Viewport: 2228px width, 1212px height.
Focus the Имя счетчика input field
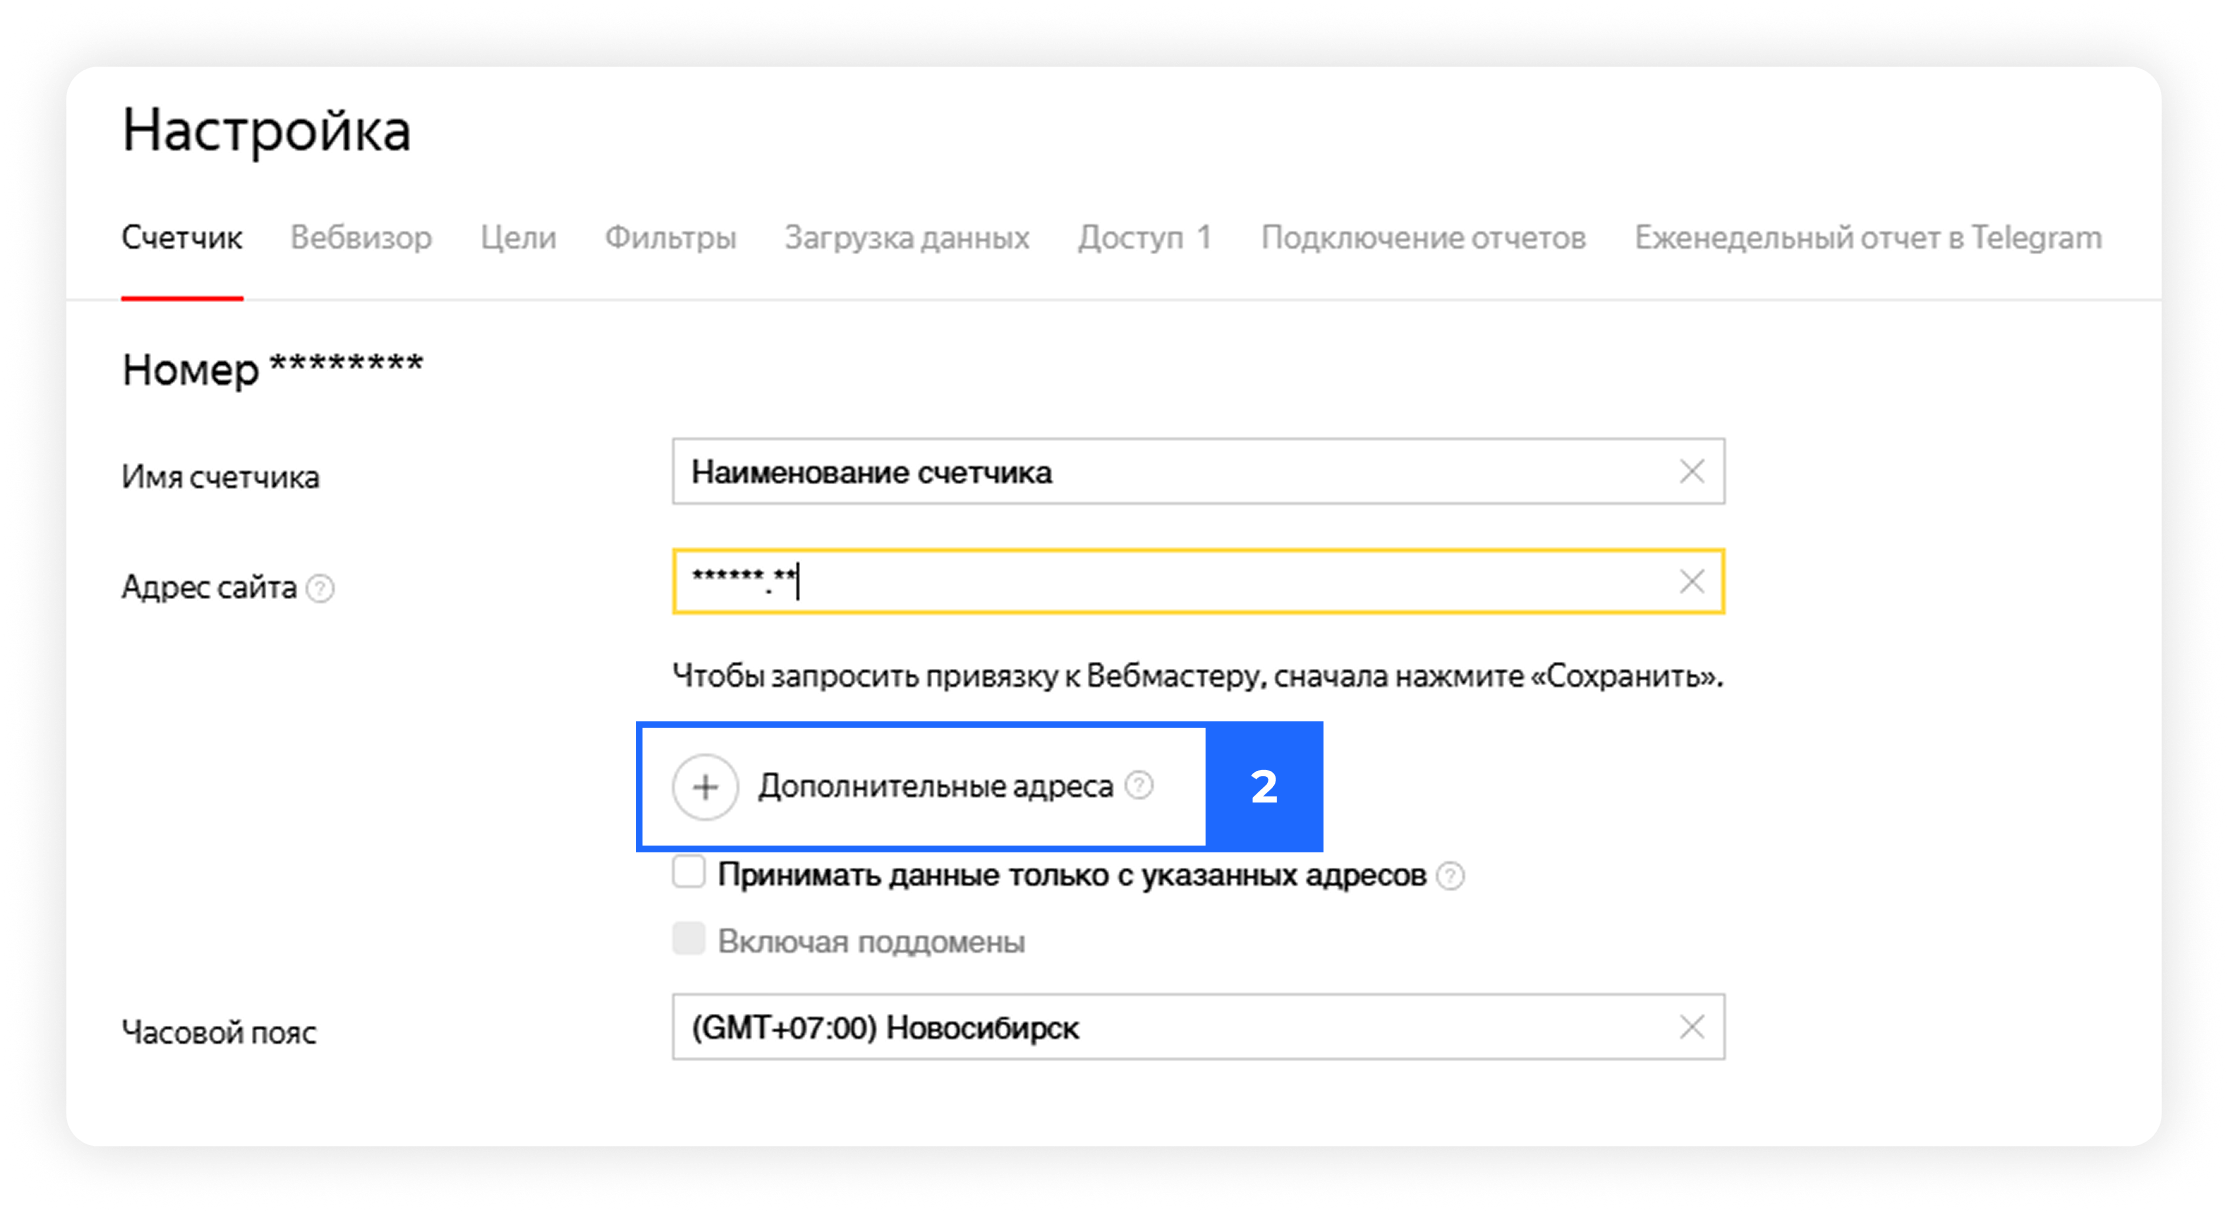point(1198,471)
